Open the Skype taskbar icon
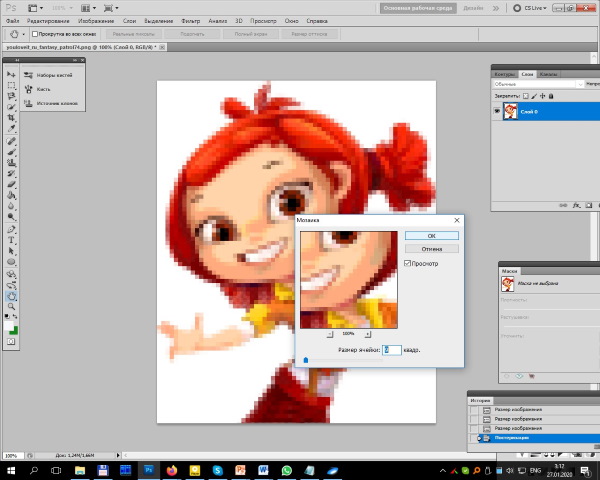600x480 pixels. tap(218, 470)
